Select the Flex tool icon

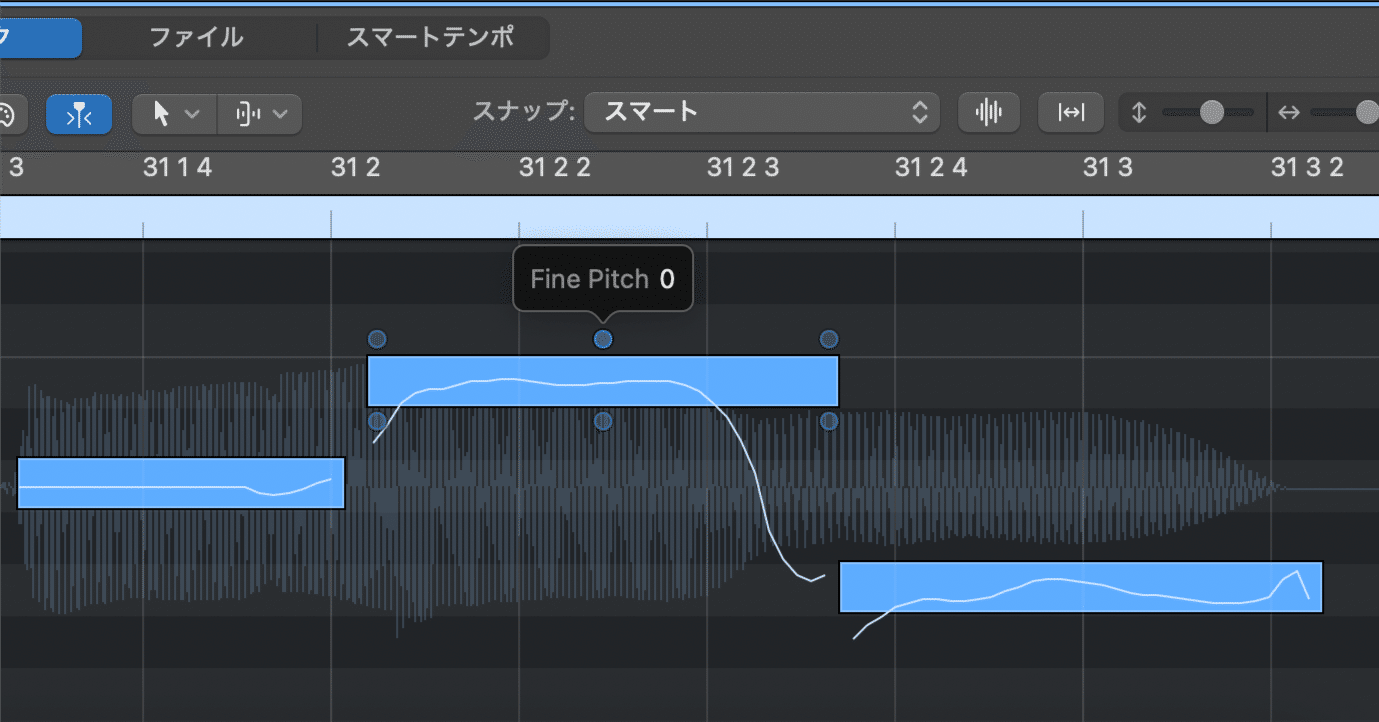tap(248, 114)
